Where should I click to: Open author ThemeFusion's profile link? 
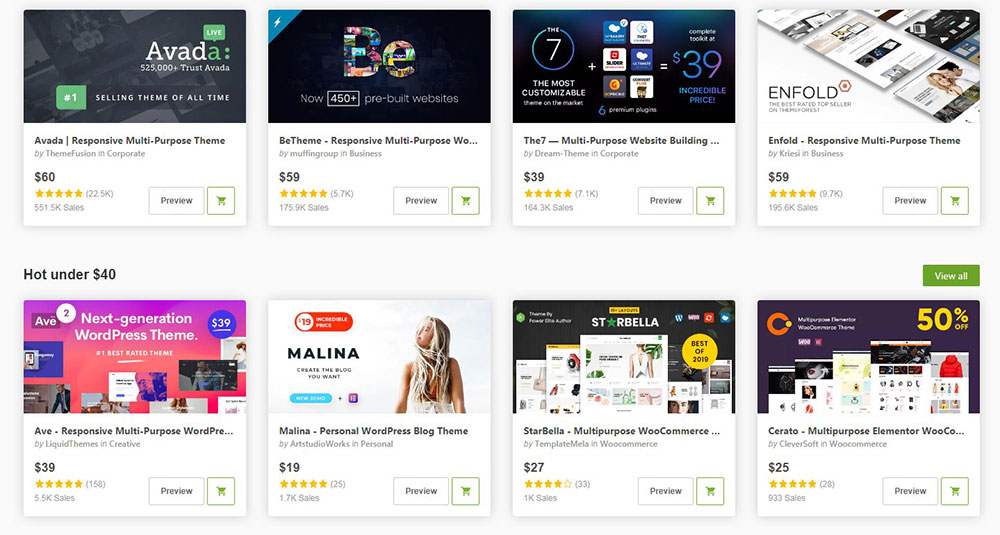click(x=70, y=154)
